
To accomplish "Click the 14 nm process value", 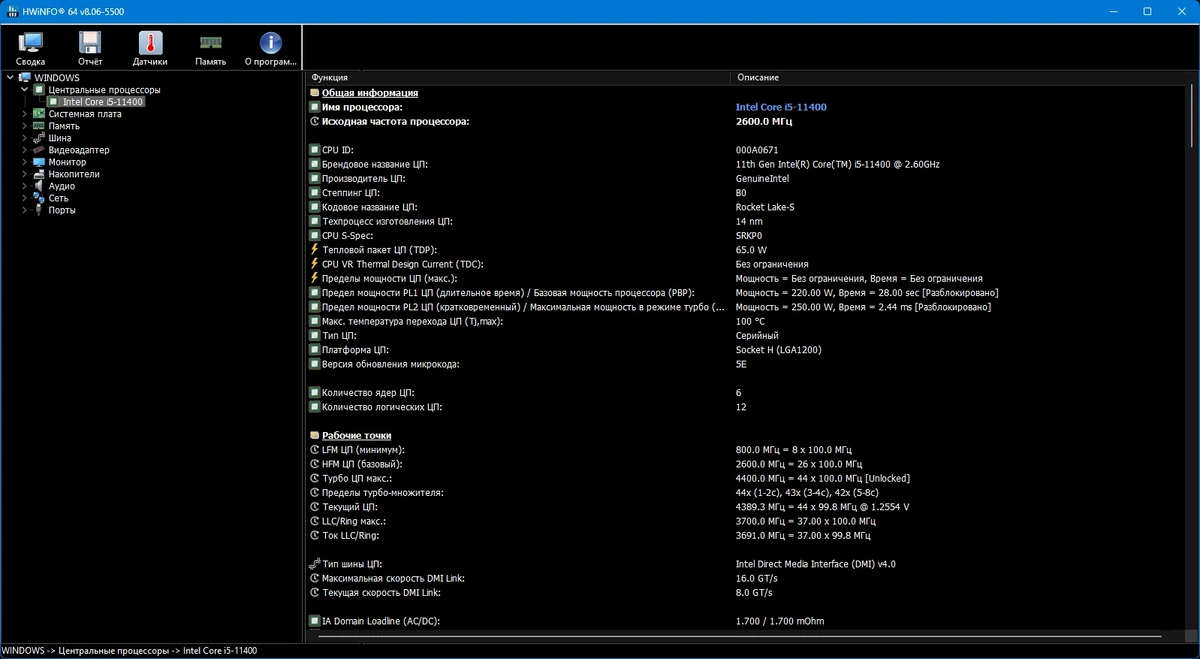I will coord(749,221).
